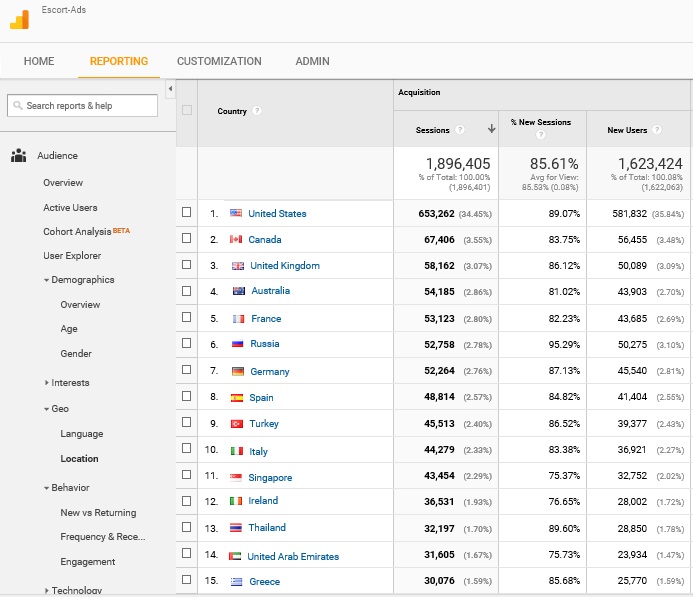Image resolution: width=693 pixels, height=597 pixels.
Task: Open the Italy country link
Action: [258, 452]
